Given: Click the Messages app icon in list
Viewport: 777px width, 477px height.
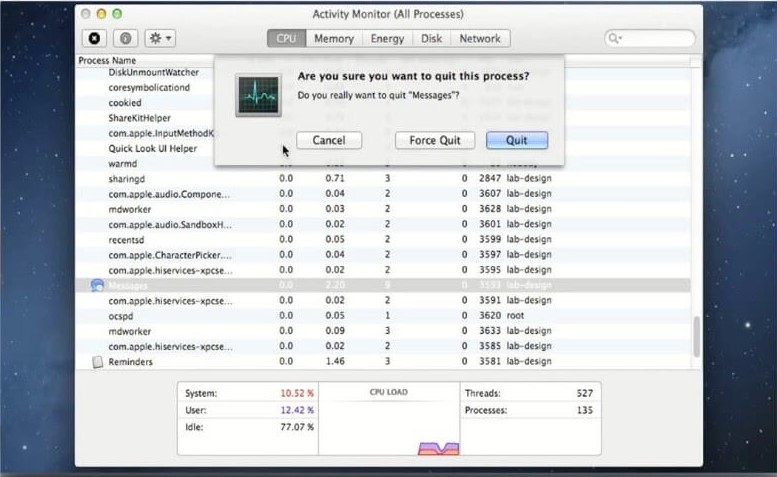Looking at the screenshot, I should pyautogui.click(x=98, y=285).
